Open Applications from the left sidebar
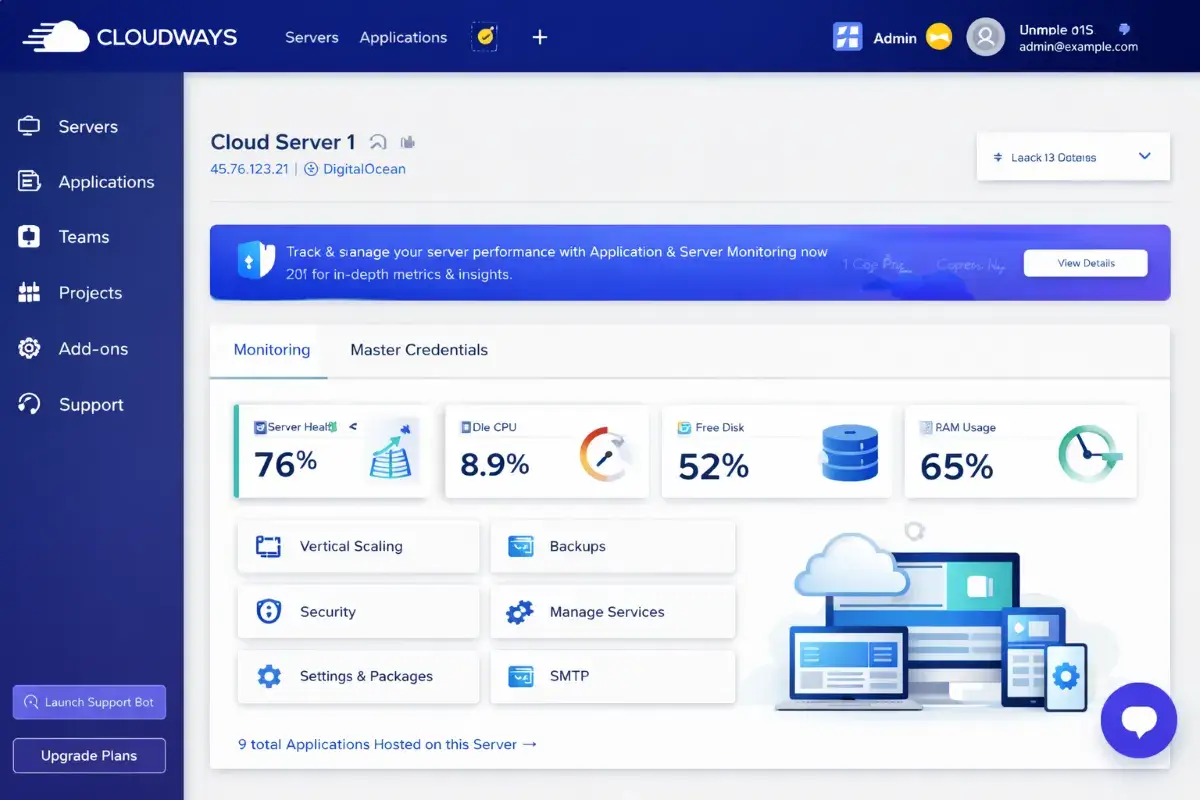 pyautogui.click(x=30, y=182)
